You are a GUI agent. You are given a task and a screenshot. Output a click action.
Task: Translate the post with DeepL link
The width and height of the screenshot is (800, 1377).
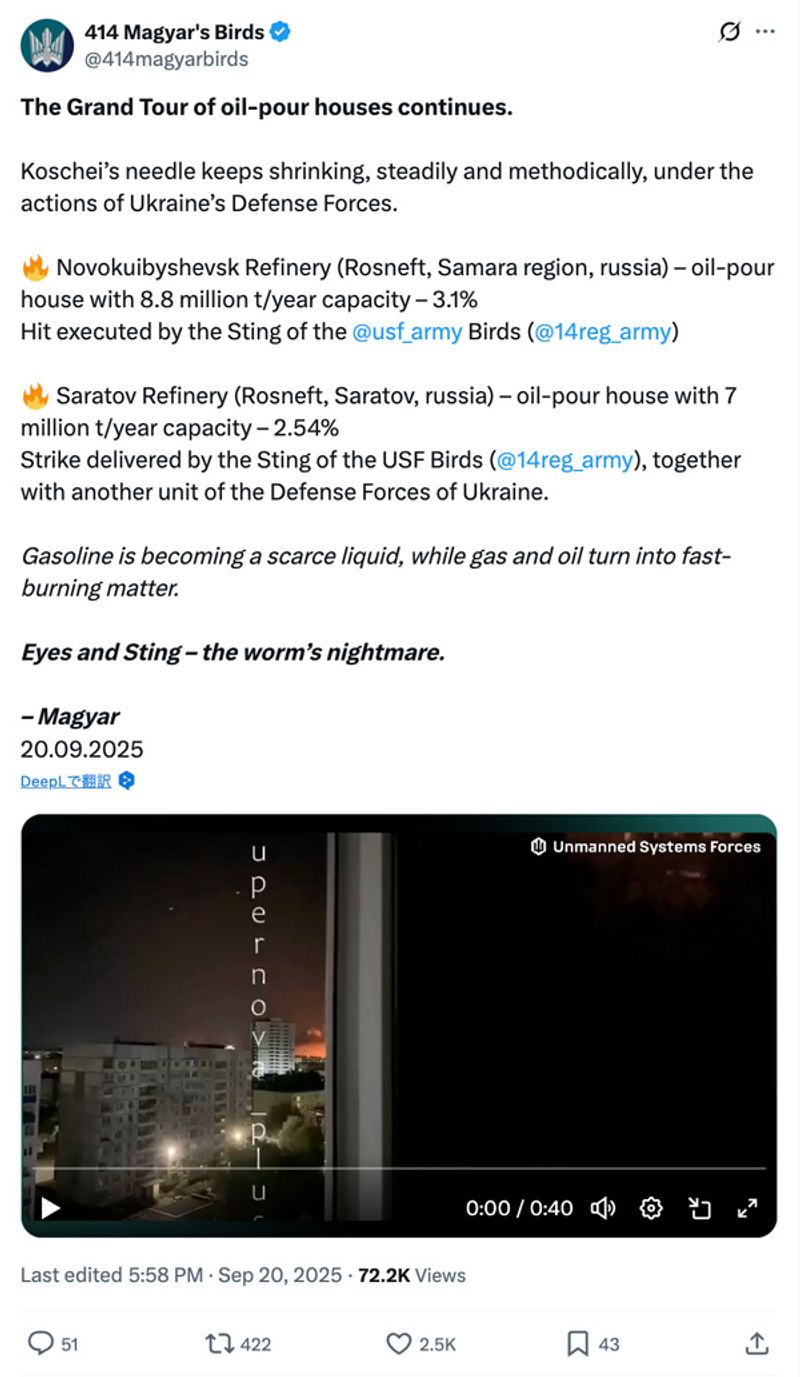pyautogui.click(x=66, y=781)
